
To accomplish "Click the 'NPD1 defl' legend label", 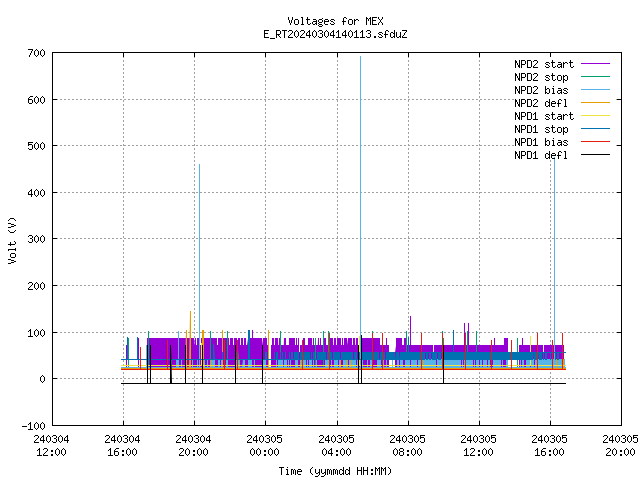I will pyautogui.click(x=541, y=156).
